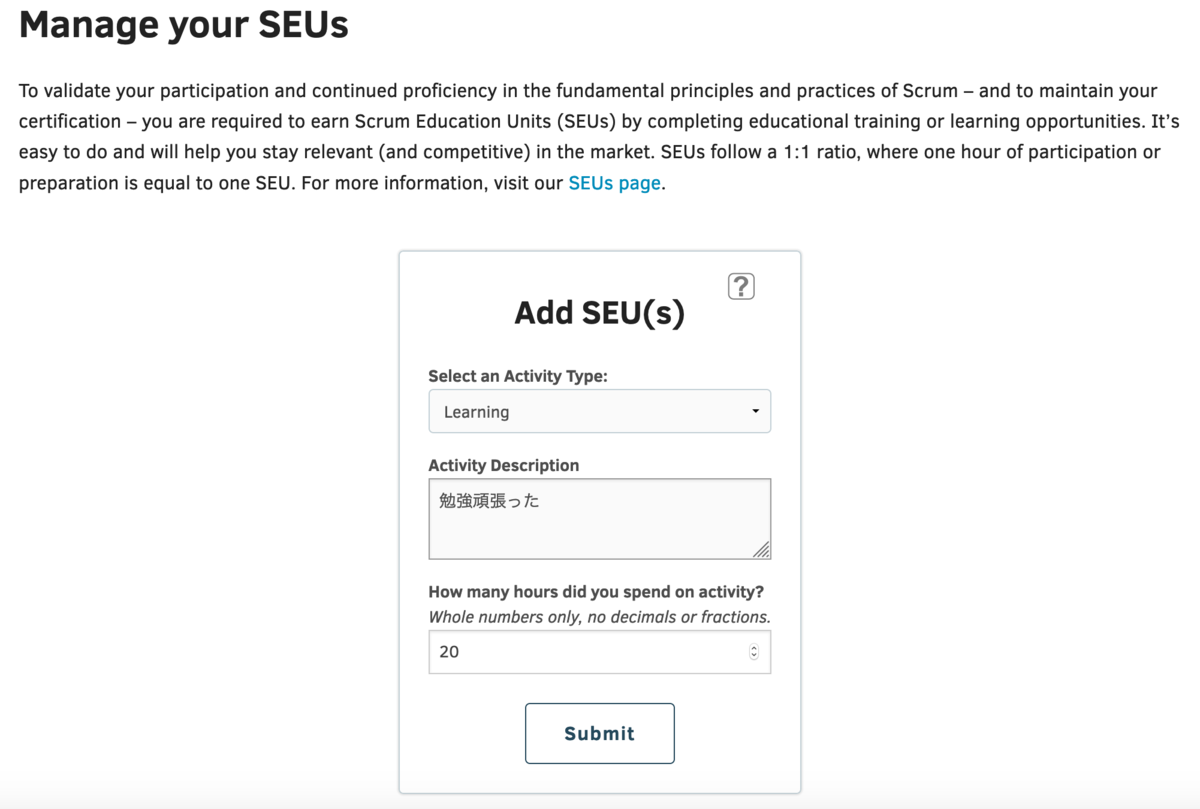1200x809 pixels.
Task: Place cursor in the Japanese description text
Action: [x=489, y=501]
